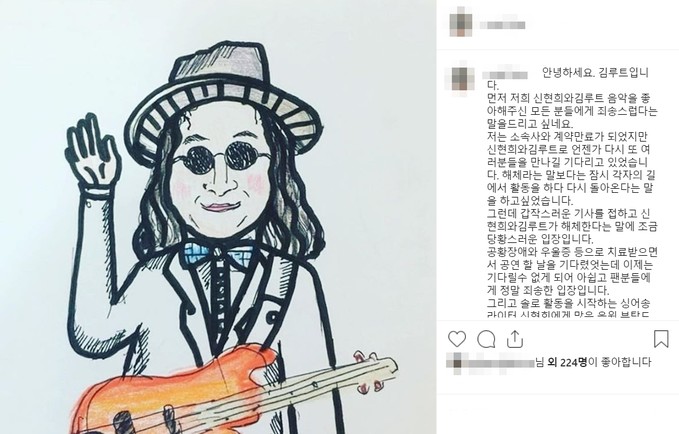Click the blurred username before the 안녕하세요 caption
Viewport: 679px width, 434px height.
tap(505, 75)
